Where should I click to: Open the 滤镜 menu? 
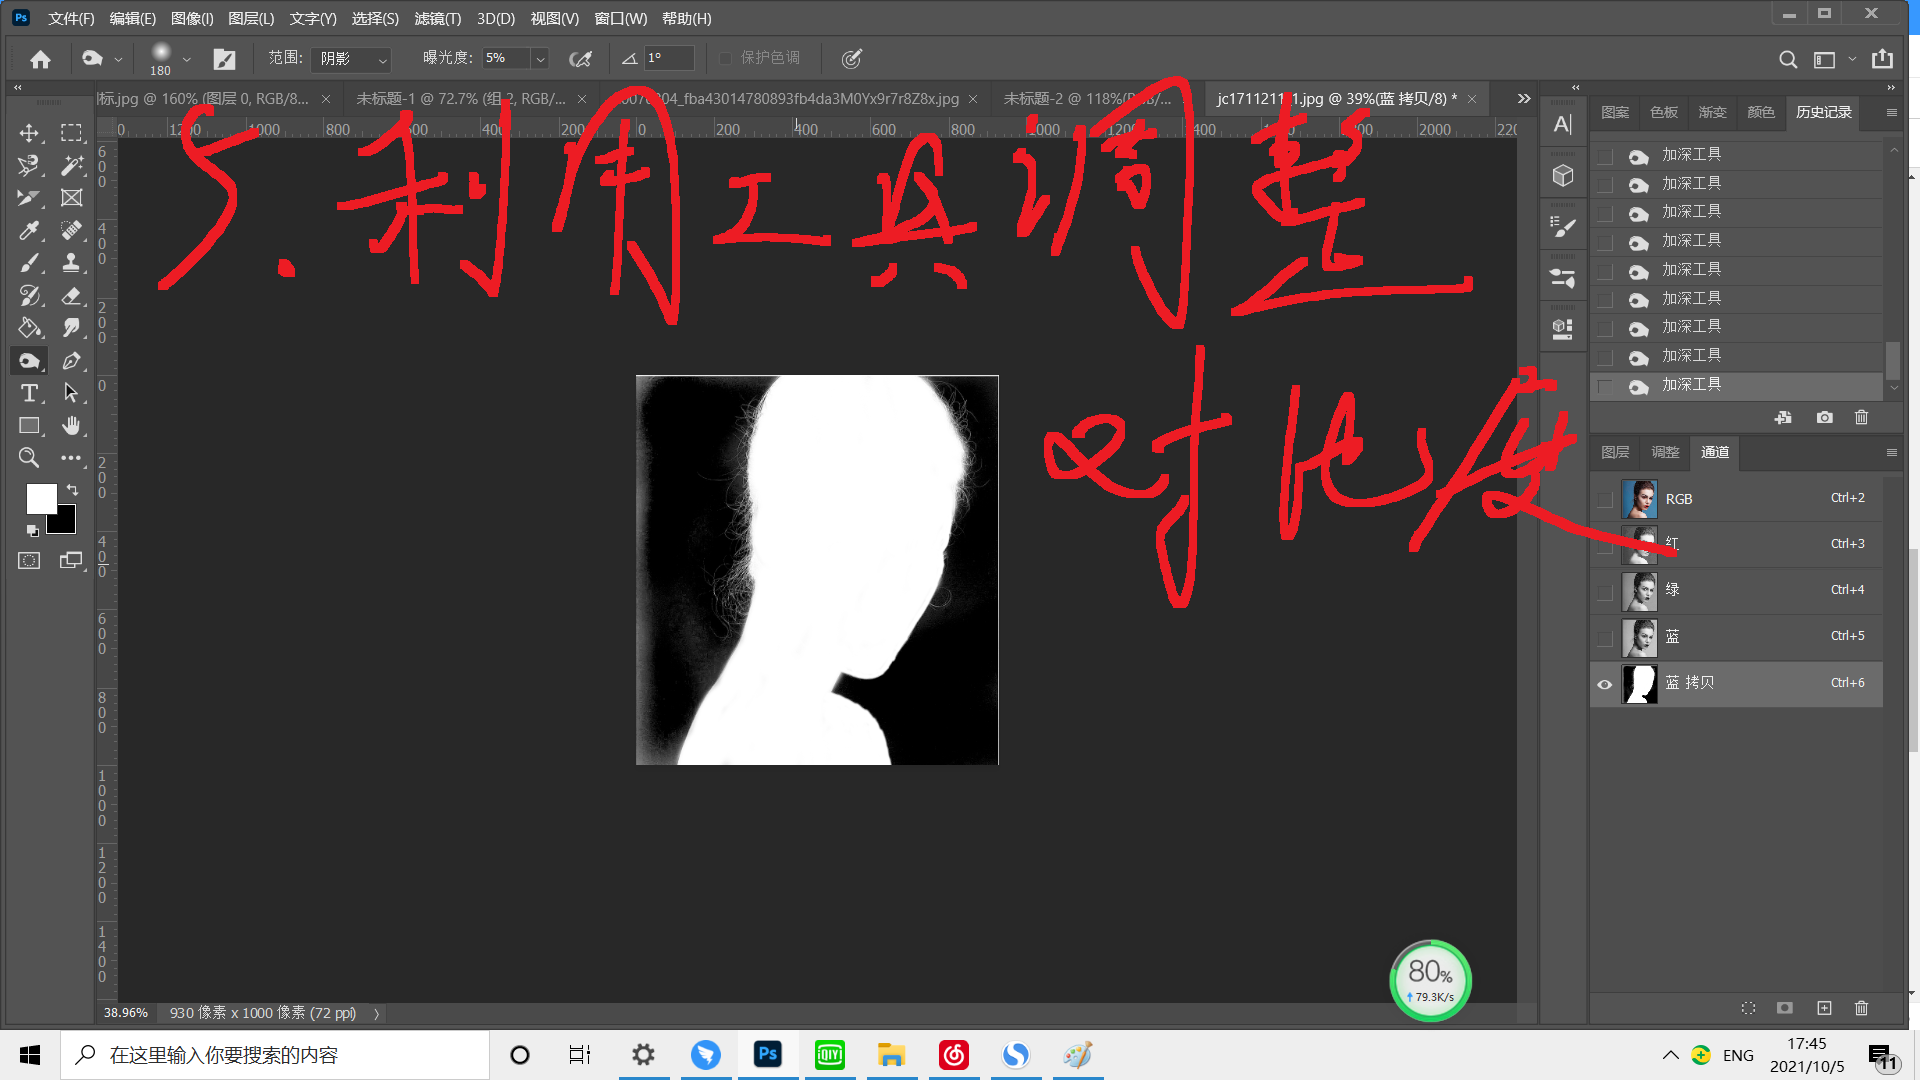point(437,18)
